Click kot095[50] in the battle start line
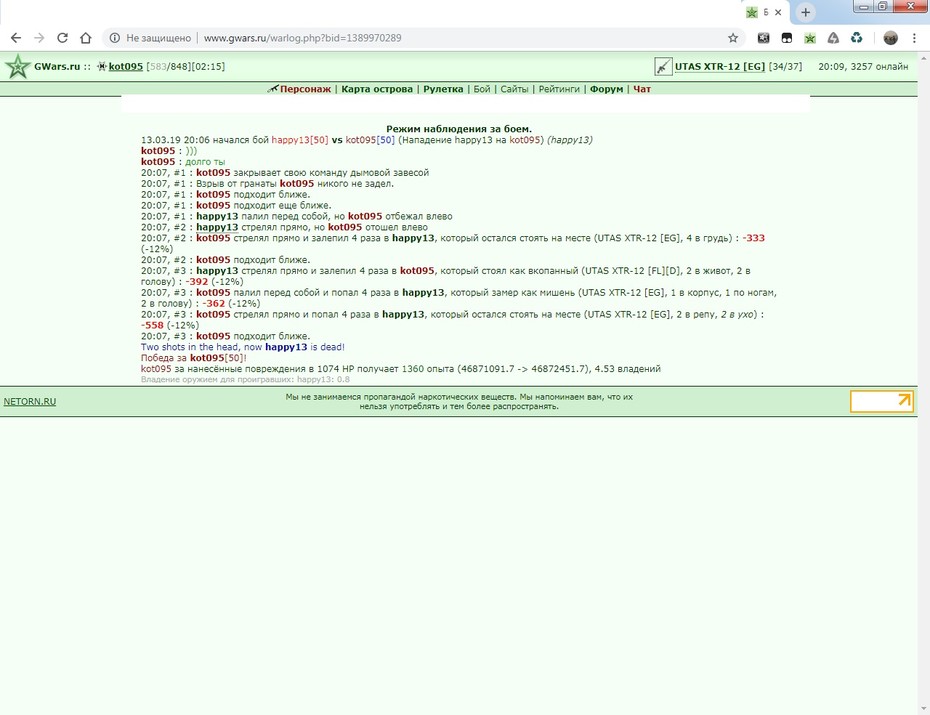Screen dimensions: 930x715 point(370,140)
